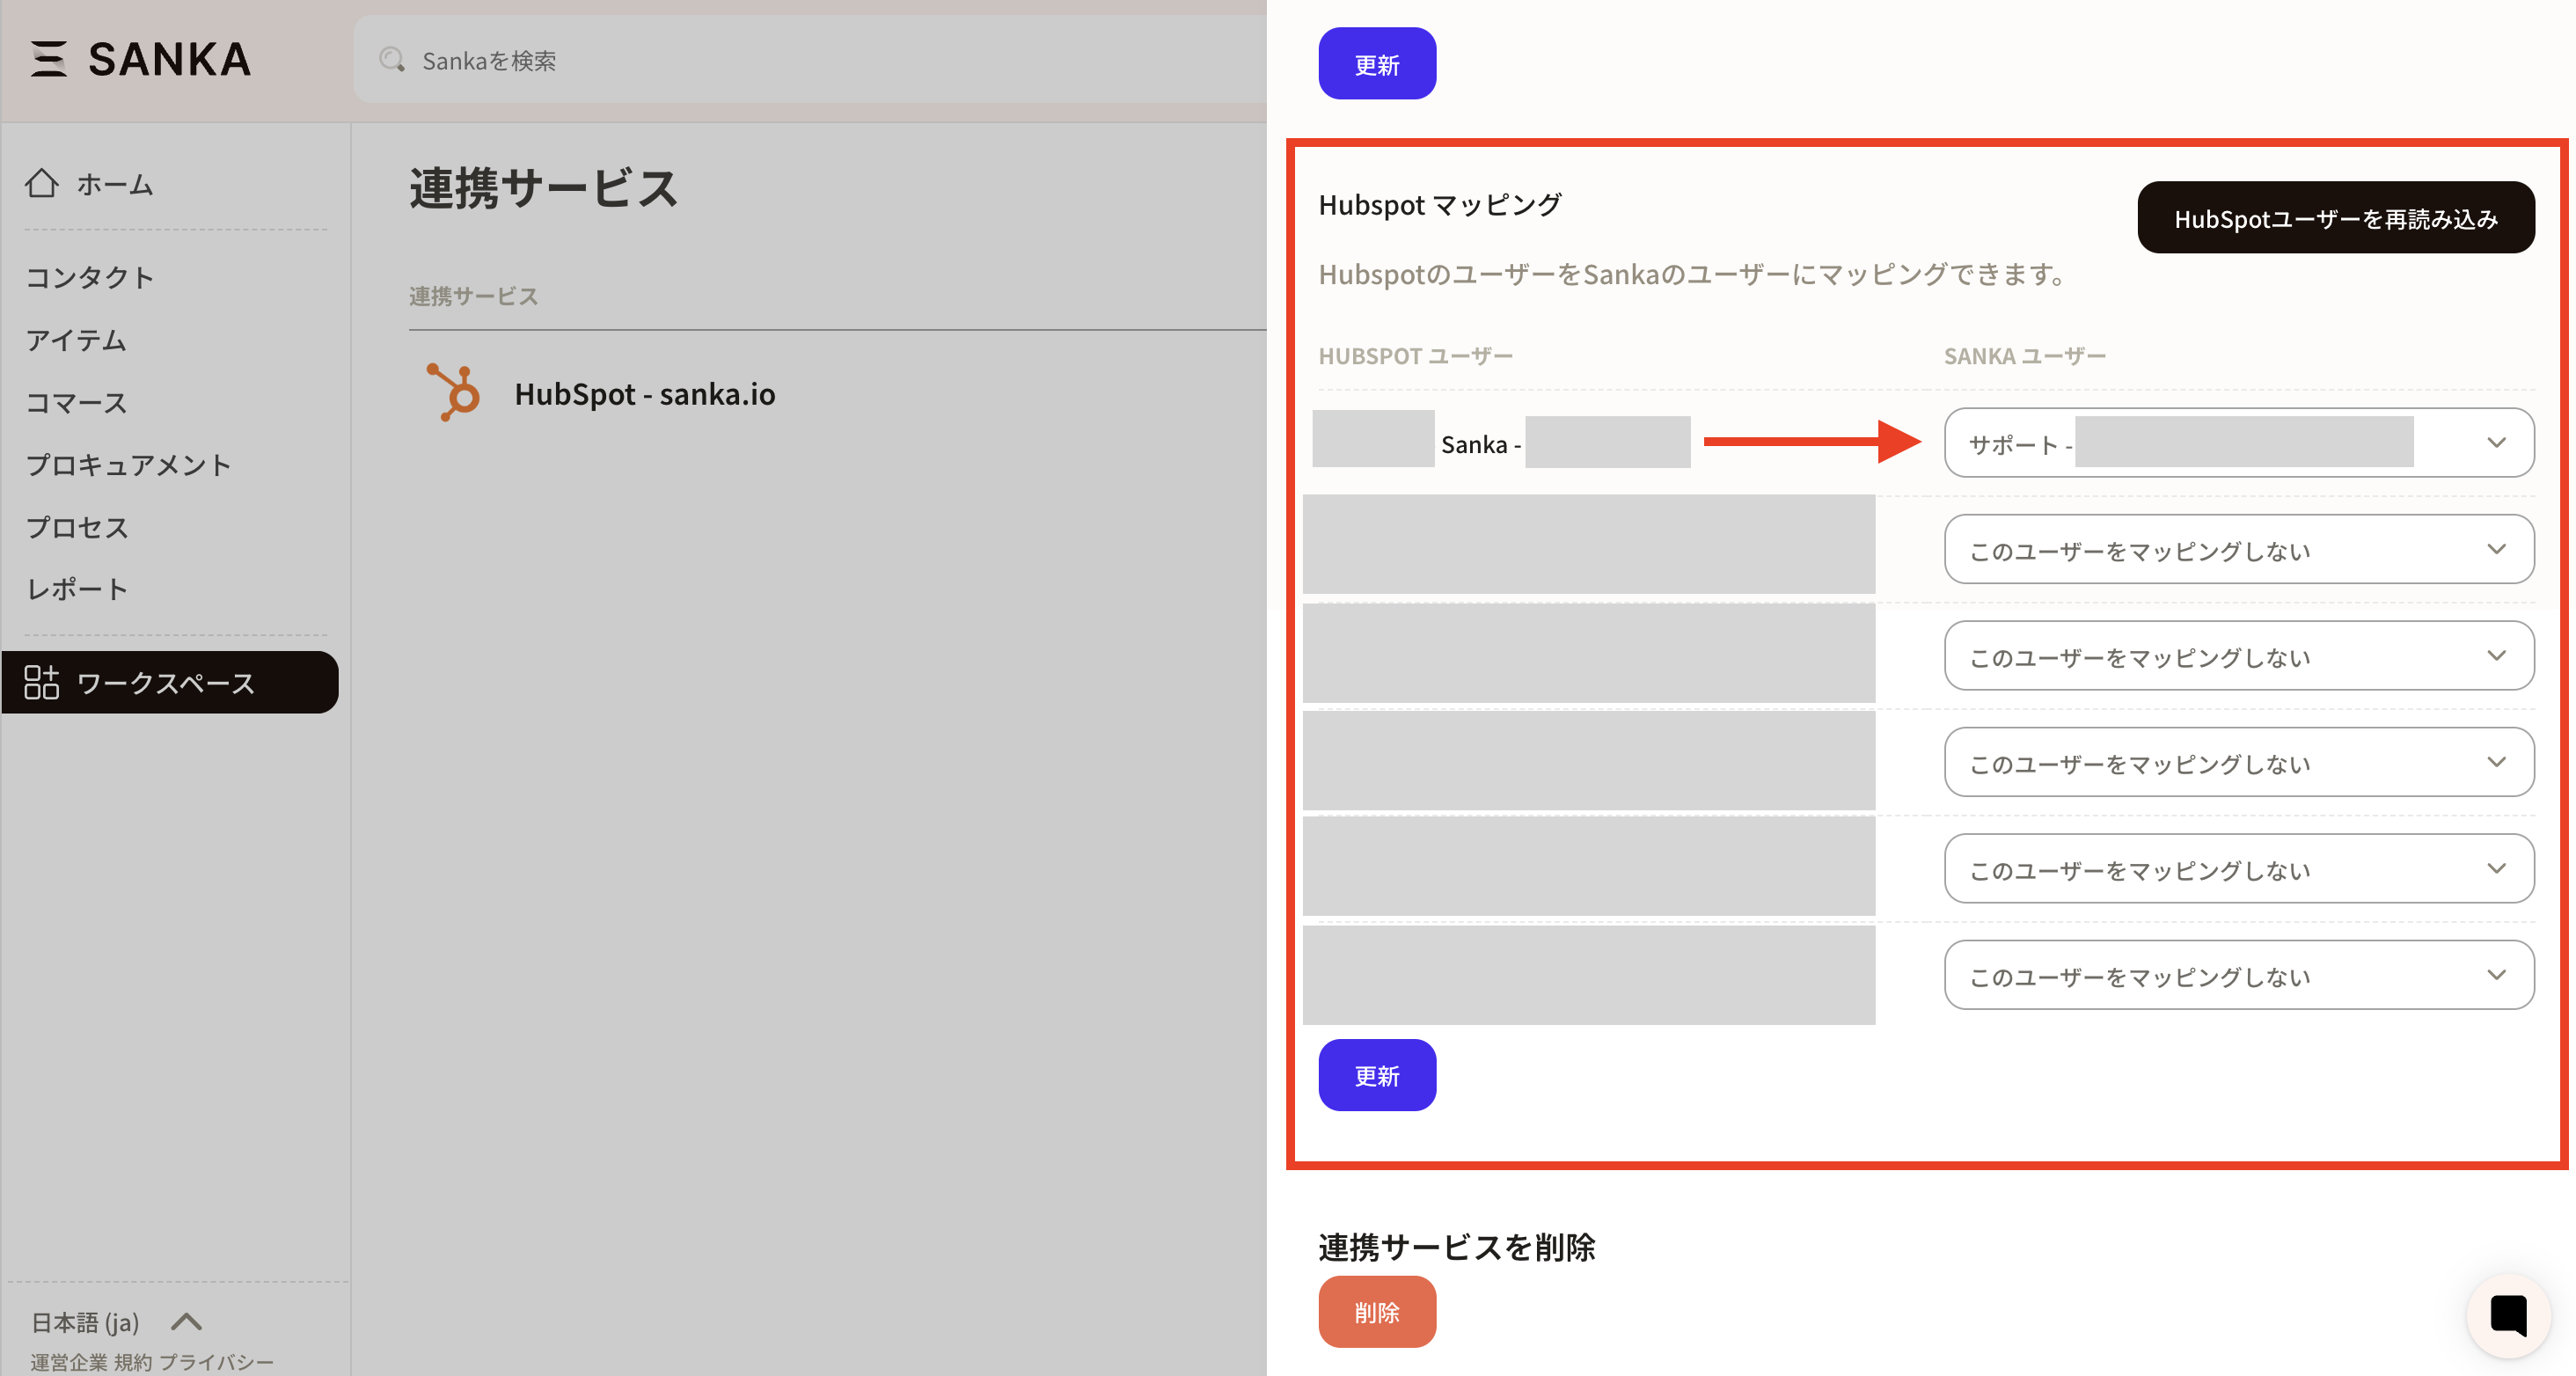
Task: Expand the 日本語 (ja) language selector
Action: click(x=116, y=1322)
